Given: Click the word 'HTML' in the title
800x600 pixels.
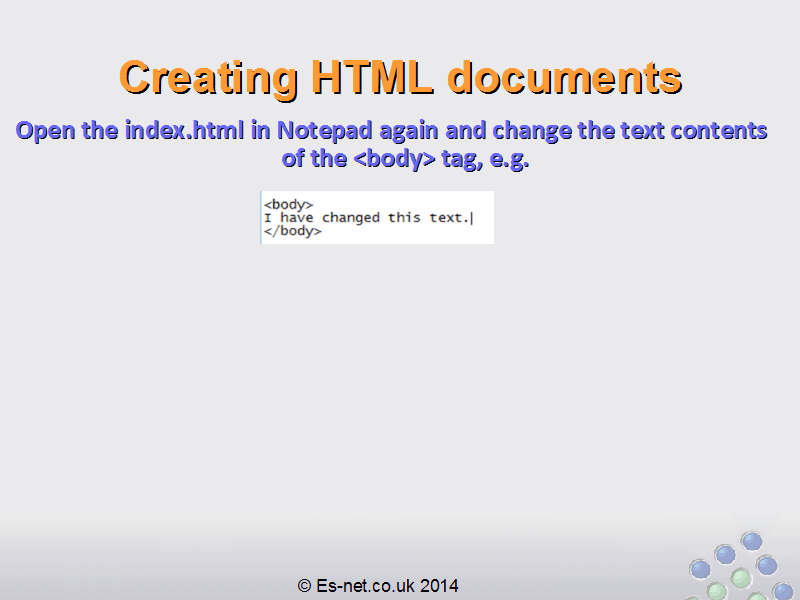Looking at the screenshot, I should click(371, 77).
